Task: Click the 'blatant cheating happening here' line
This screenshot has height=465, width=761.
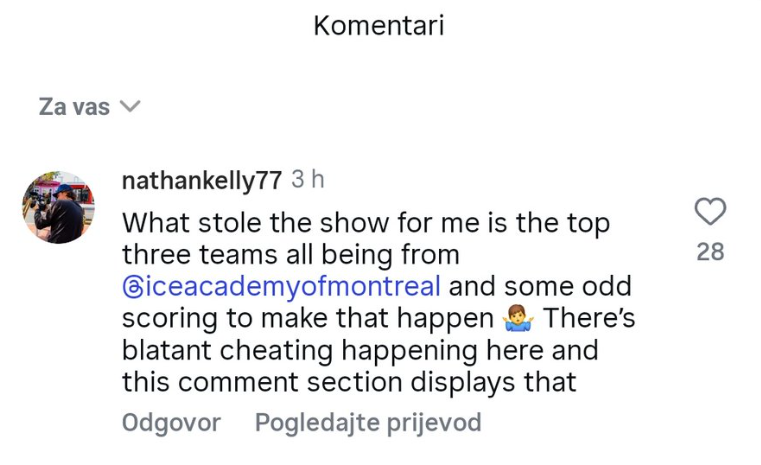Action: coord(359,351)
